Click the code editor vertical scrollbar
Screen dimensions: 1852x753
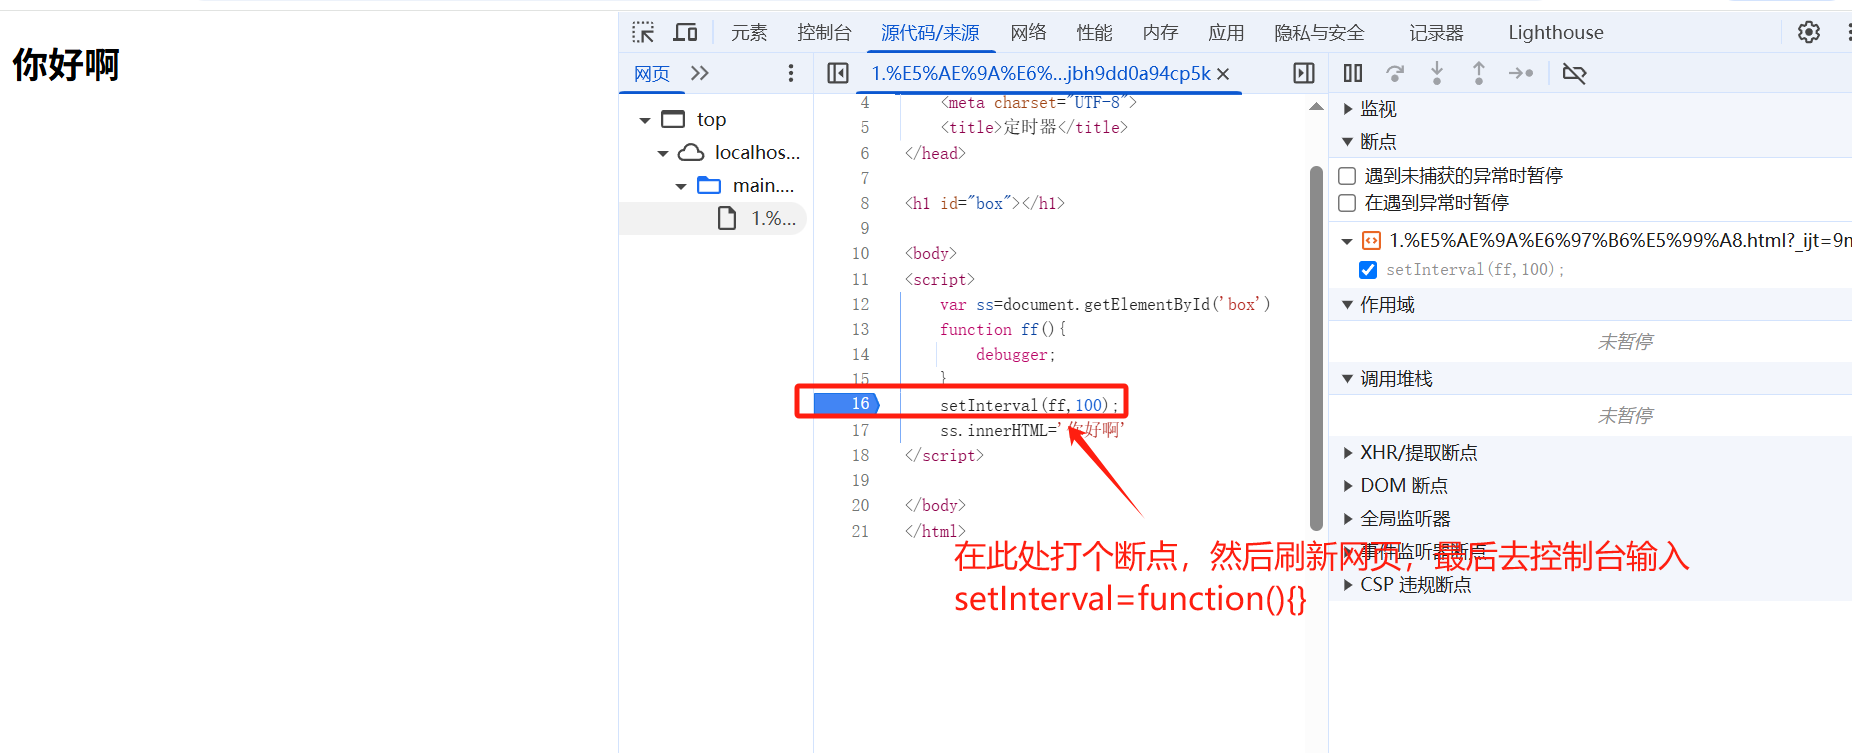pos(1316,348)
